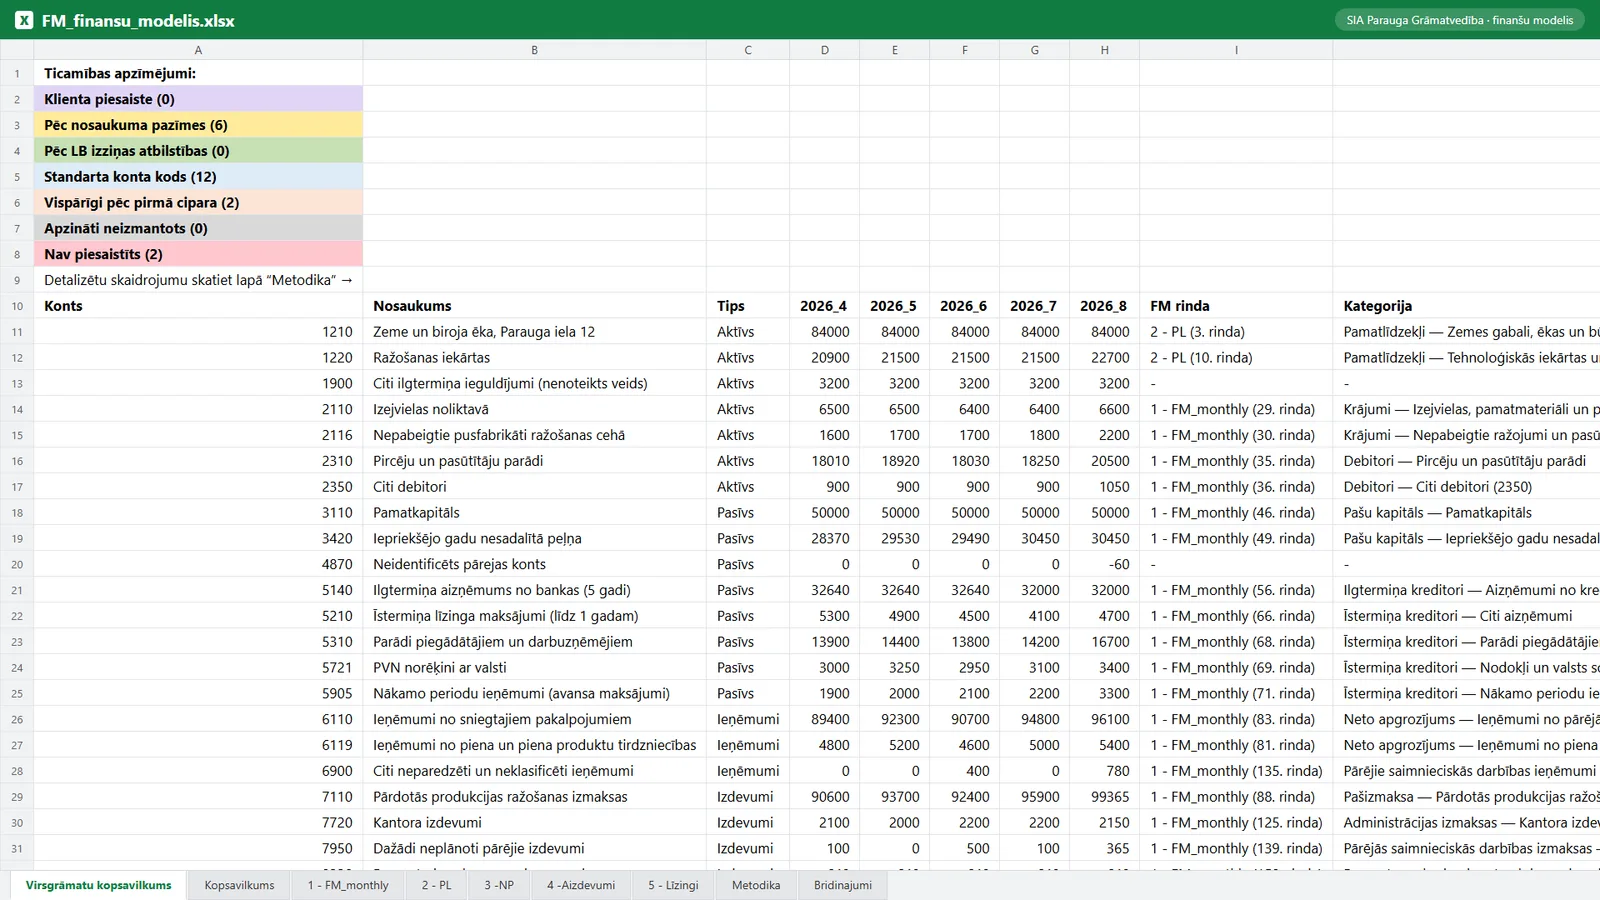Click 'Parādi piegādātājiem un darbuzņēmējiem' cell
This screenshot has height=900, width=1600.
coord(535,642)
